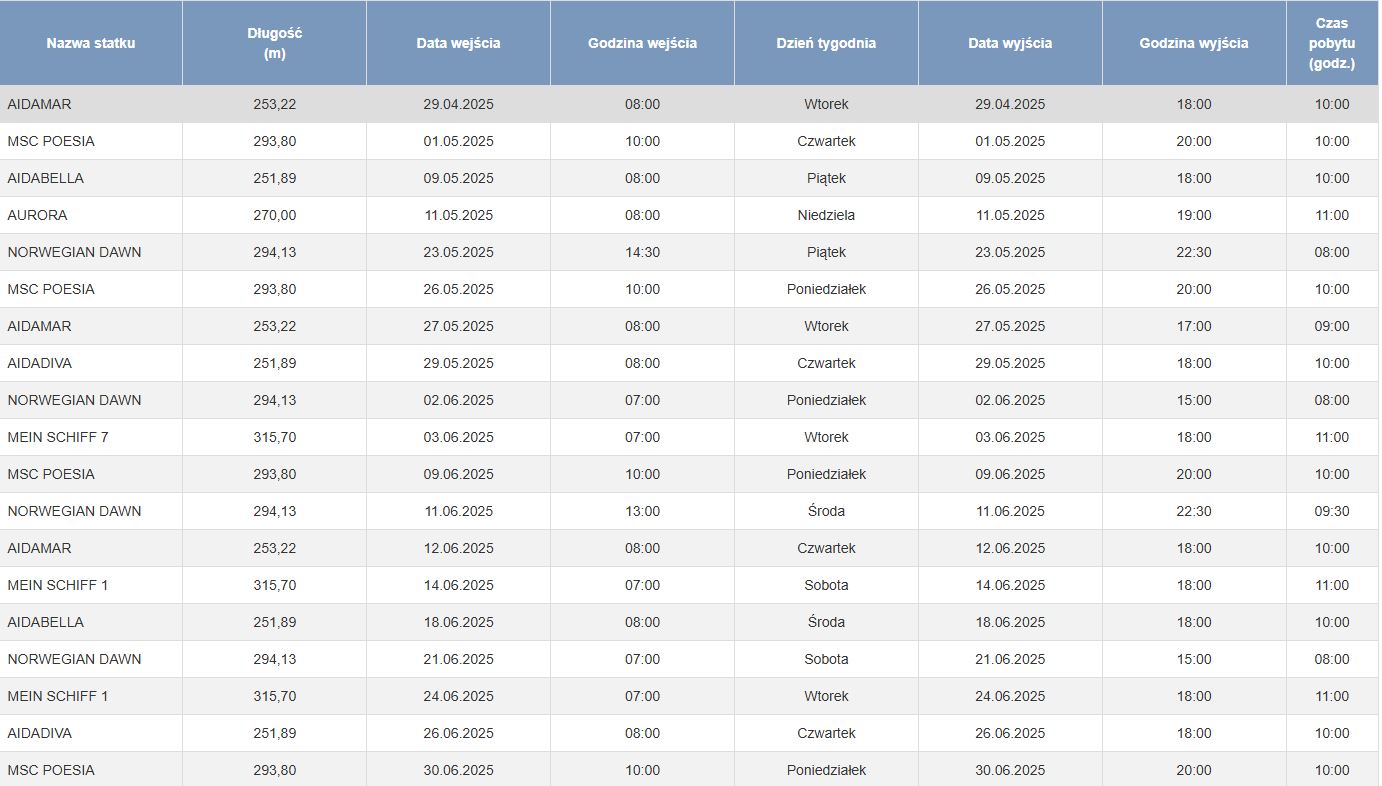Screen dimensions: 1382x786
Task: Click the 'Godzina wyjścia' column header
Action: [1194, 43]
